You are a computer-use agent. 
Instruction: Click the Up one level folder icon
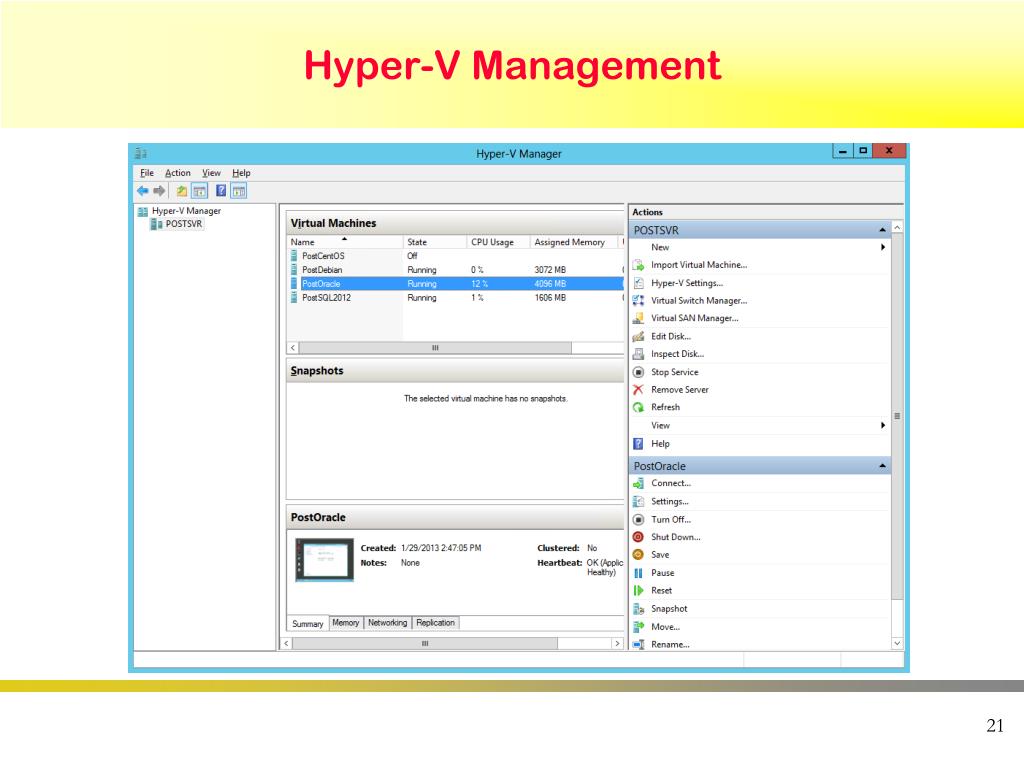(x=182, y=191)
